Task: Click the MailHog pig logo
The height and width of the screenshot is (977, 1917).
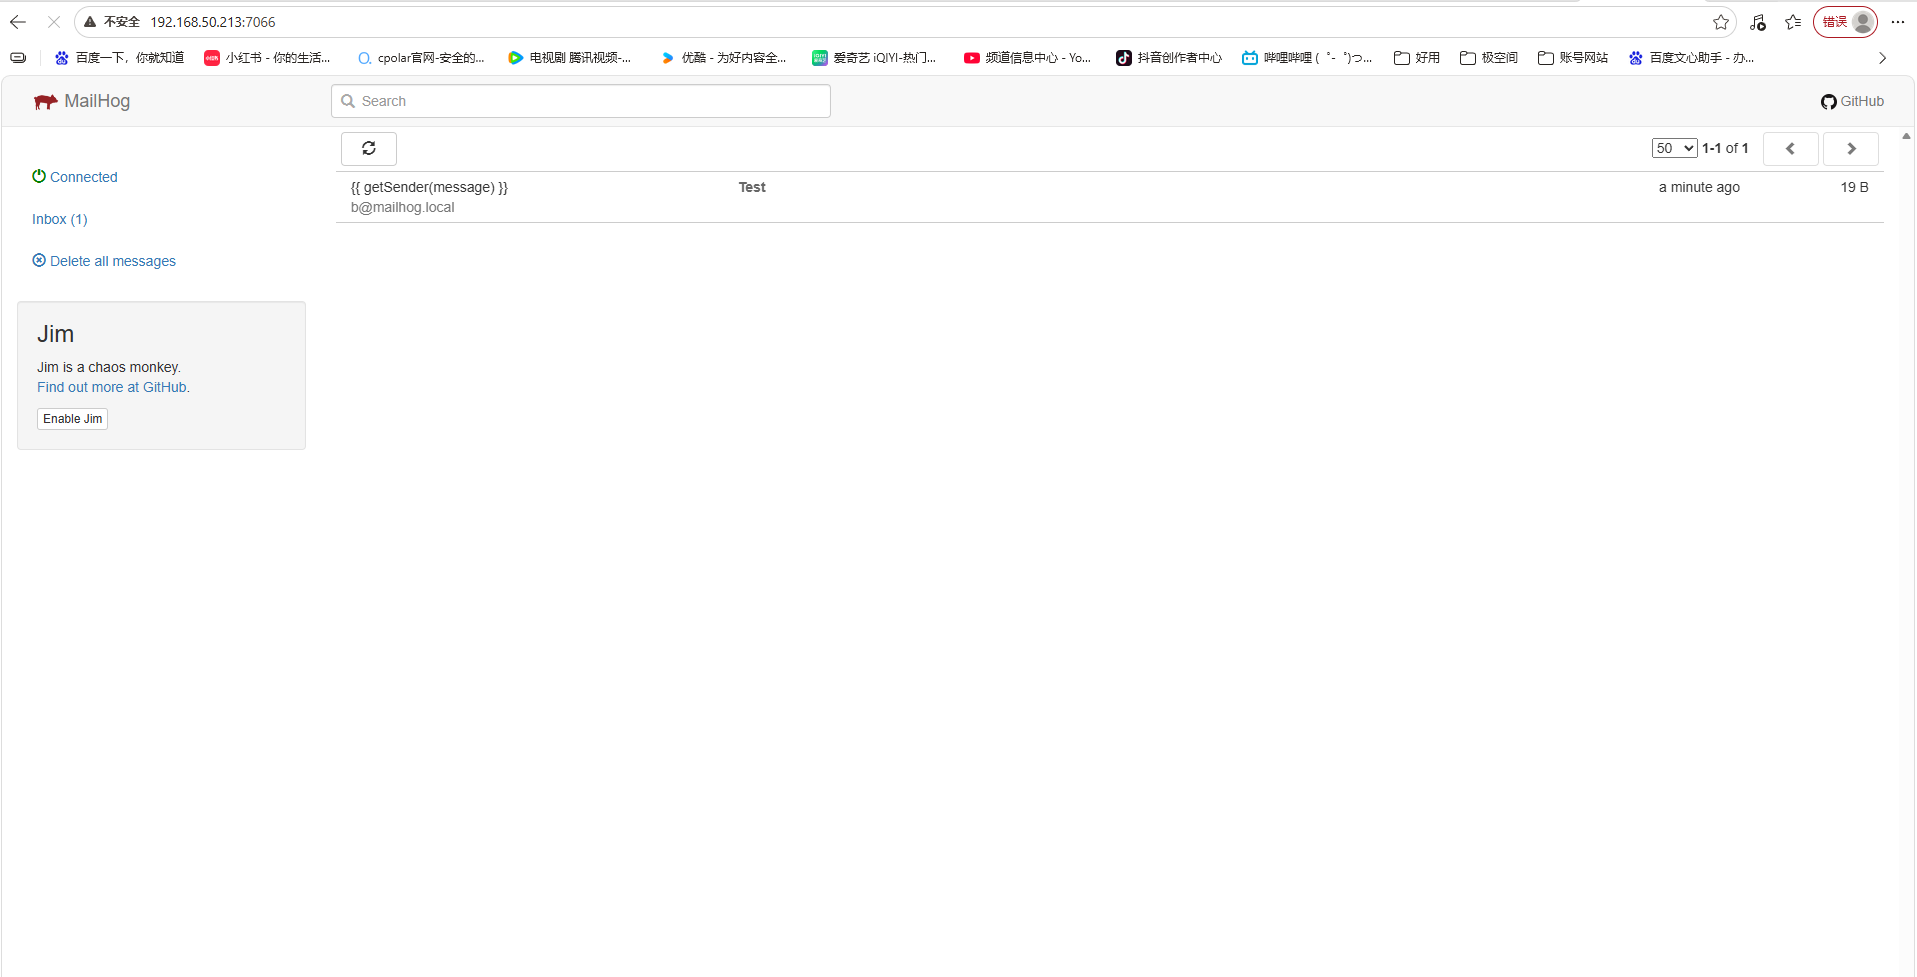Action: coord(45,102)
